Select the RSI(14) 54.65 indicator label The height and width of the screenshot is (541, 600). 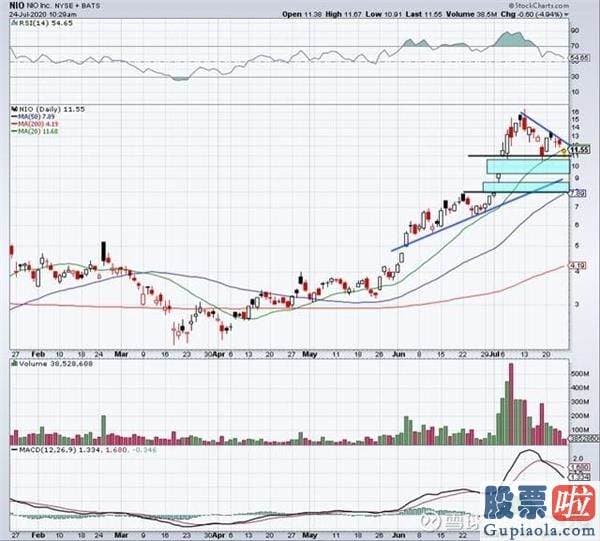tap(46, 23)
